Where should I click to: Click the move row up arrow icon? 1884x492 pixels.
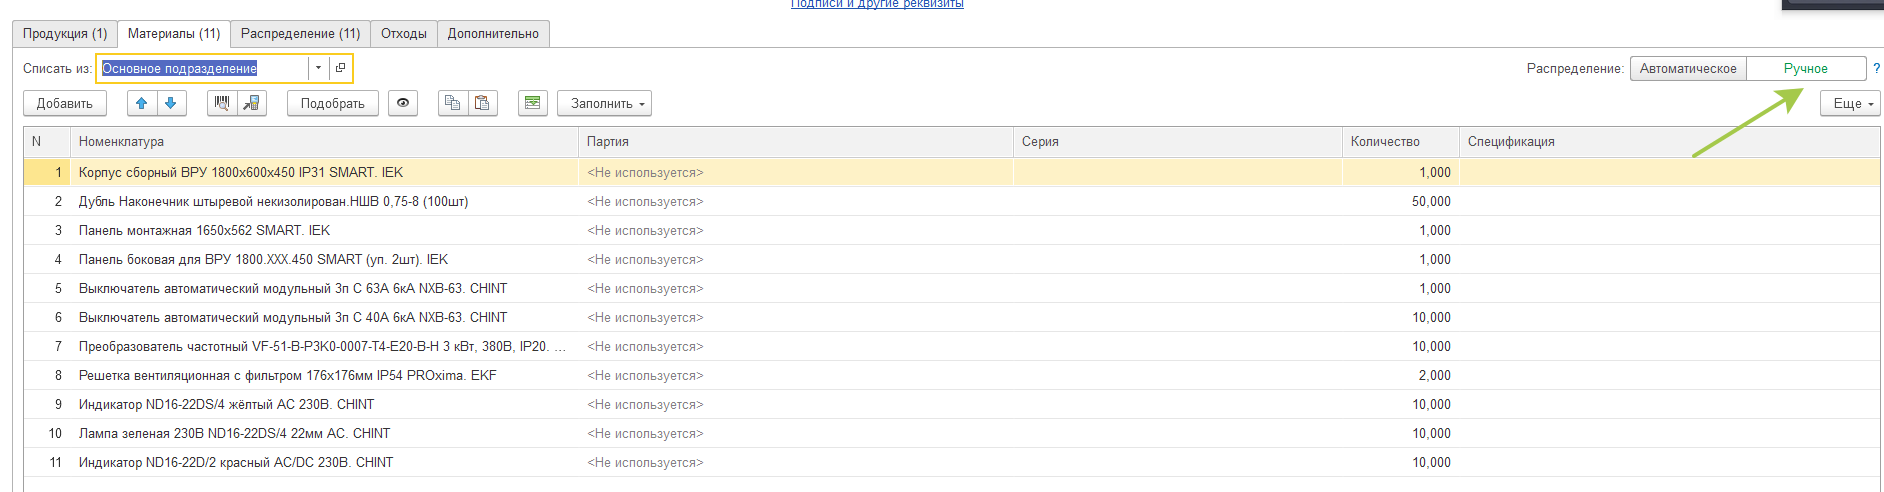142,103
